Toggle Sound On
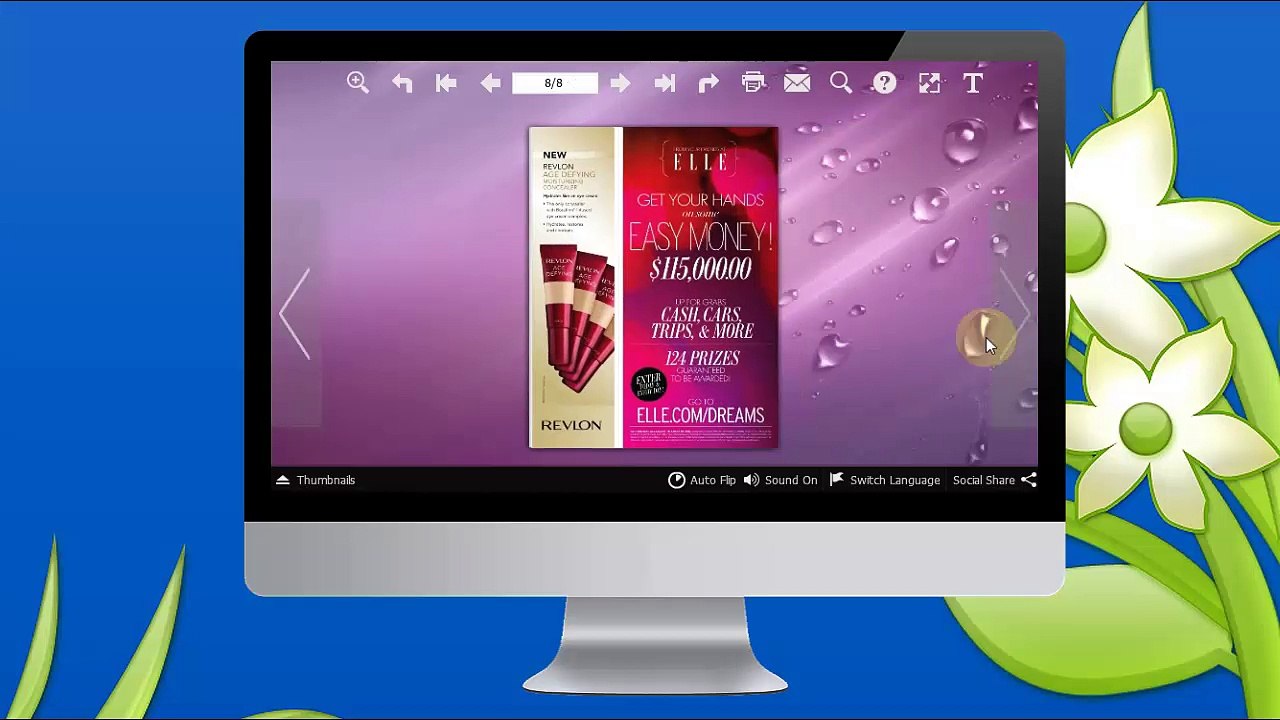1280x720 pixels. coord(780,480)
